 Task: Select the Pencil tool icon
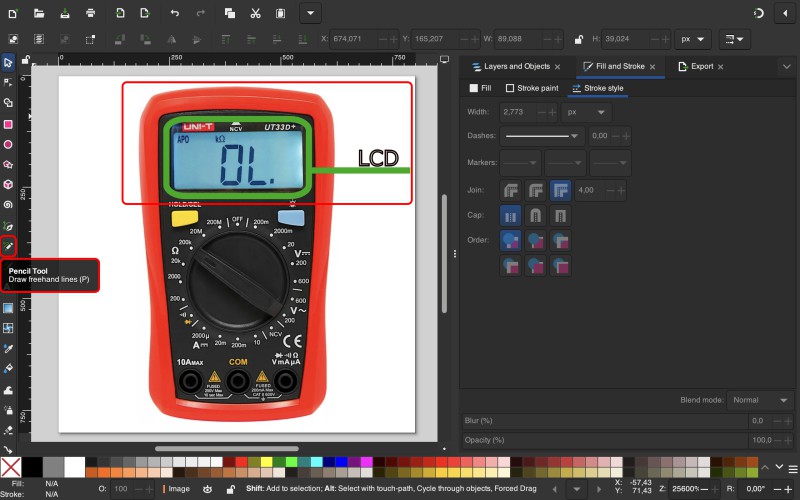click(x=8, y=246)
